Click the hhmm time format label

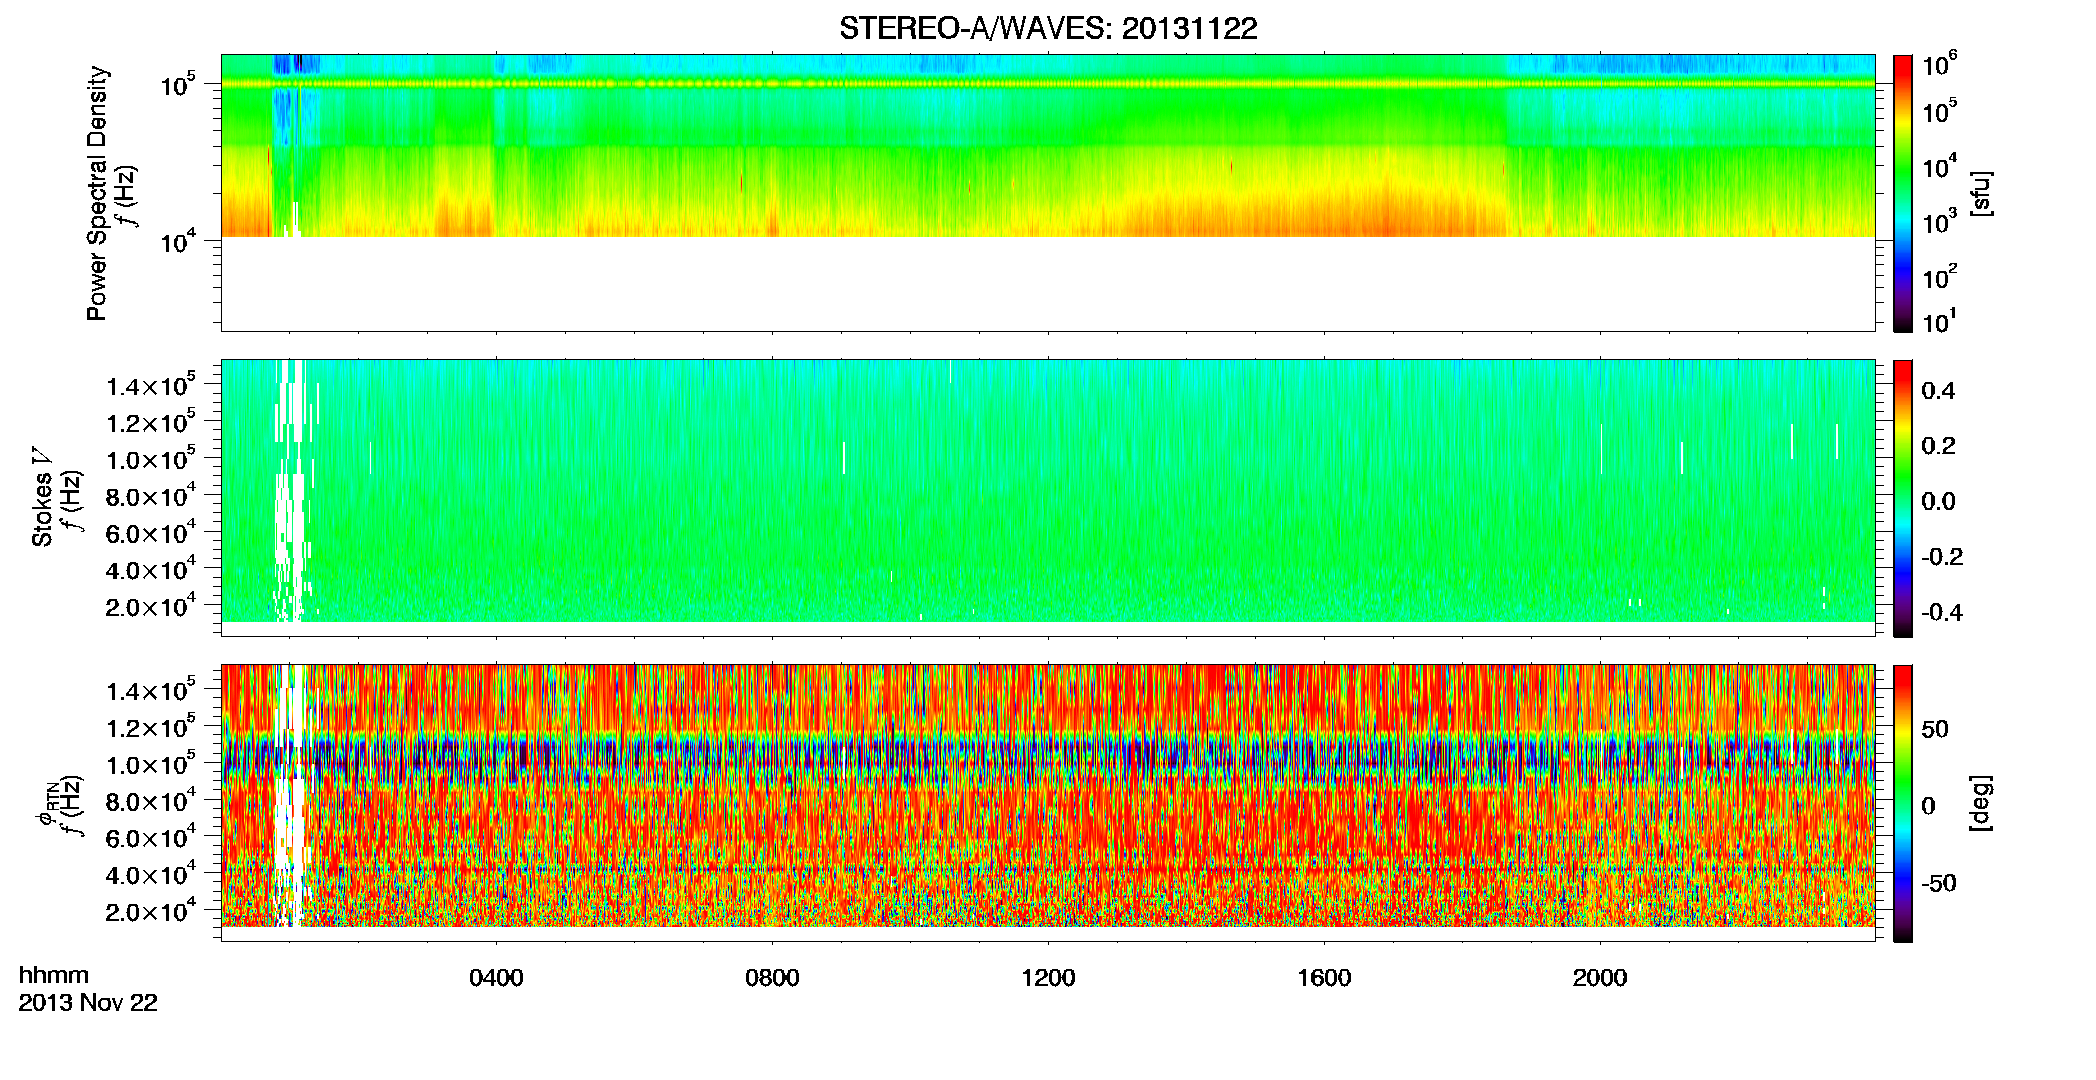click(54, 976)
